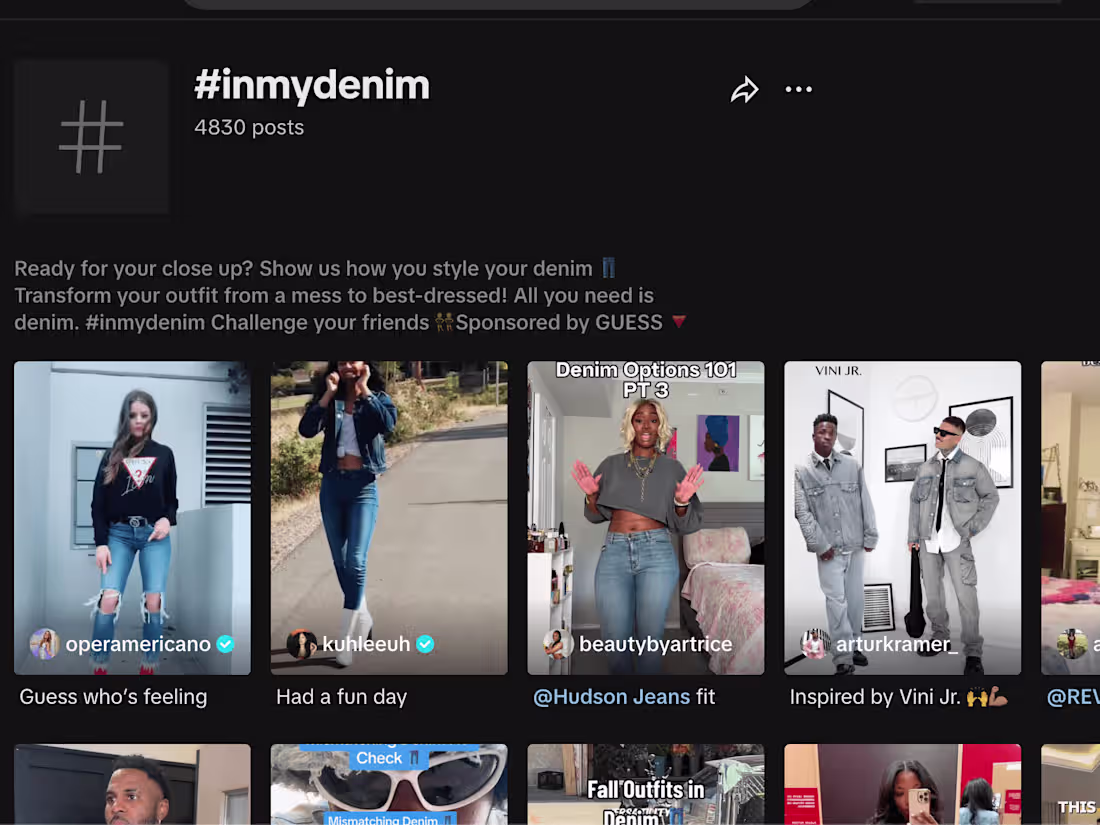Play the "Guess who's feeling" video
1100x825 pixels.
131,500
